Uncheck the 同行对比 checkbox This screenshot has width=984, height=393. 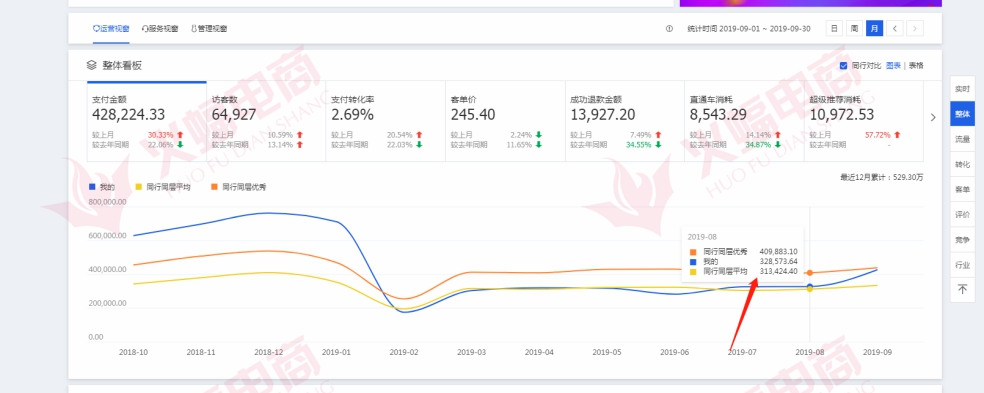pos(843,65)
